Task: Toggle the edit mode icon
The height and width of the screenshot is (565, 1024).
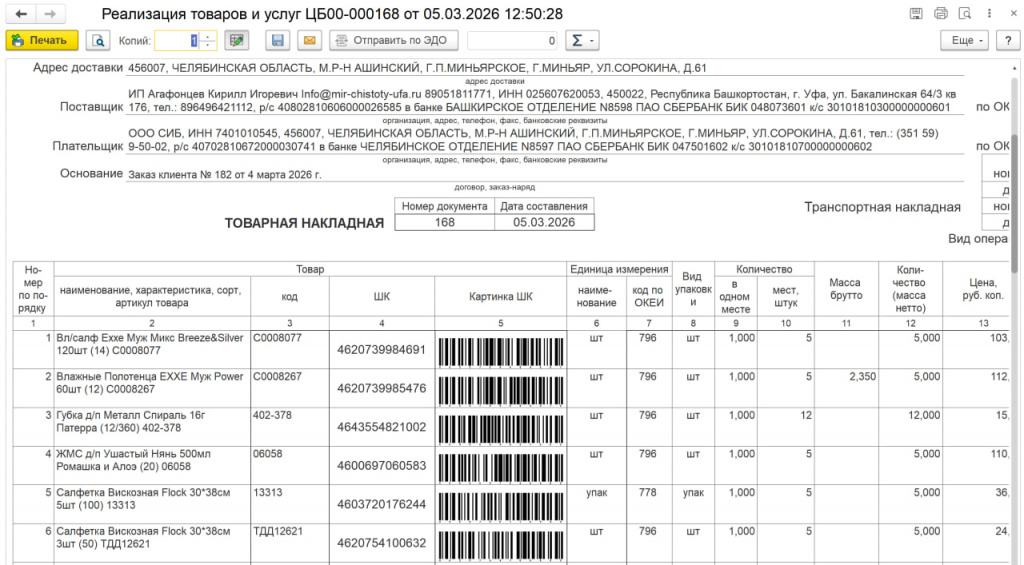Action: coord(236,40)
